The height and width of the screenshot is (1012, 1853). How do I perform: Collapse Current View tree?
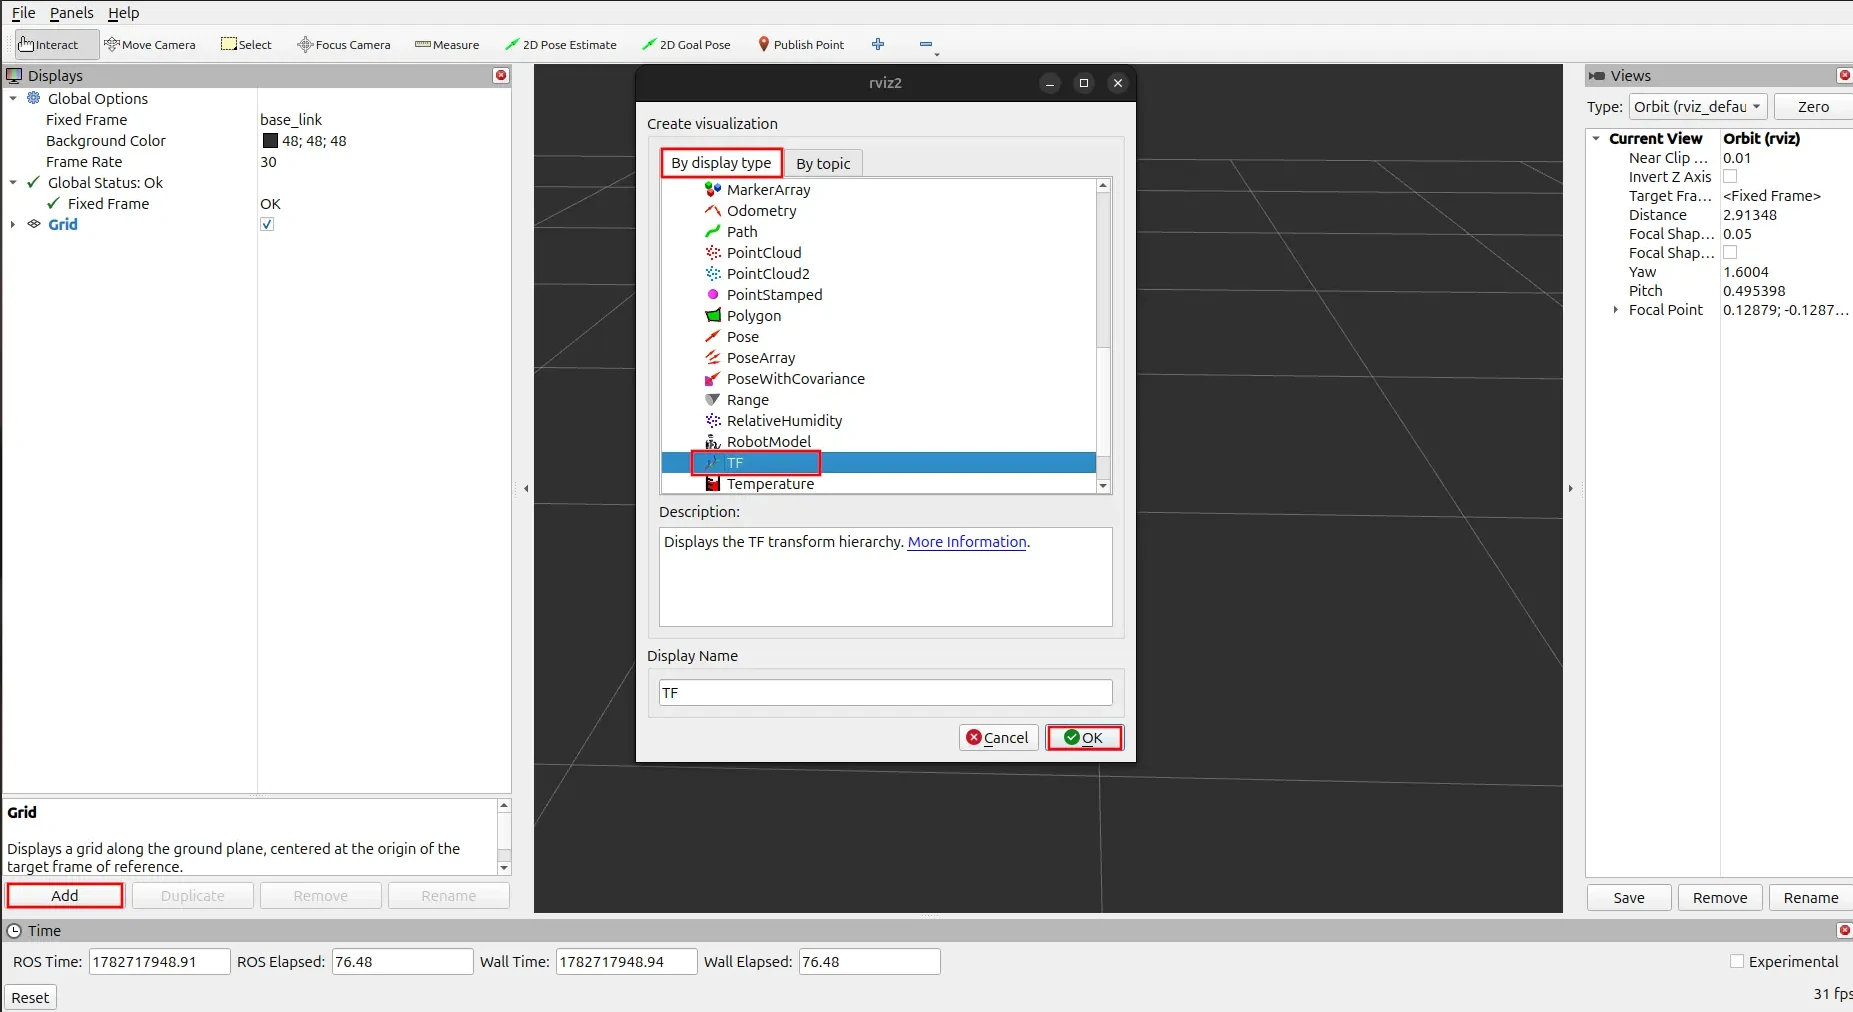tap(1596, 139)
